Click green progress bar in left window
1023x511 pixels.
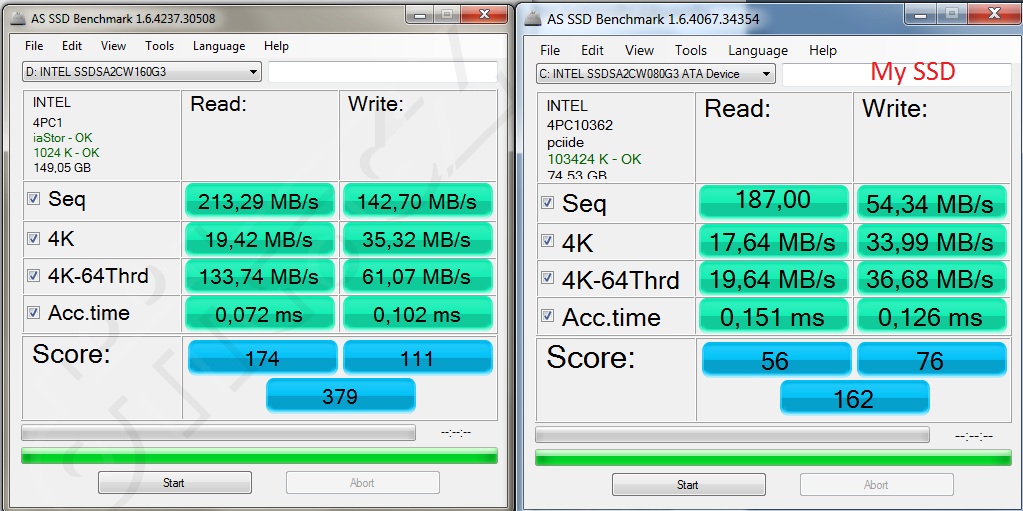point(259,456)
